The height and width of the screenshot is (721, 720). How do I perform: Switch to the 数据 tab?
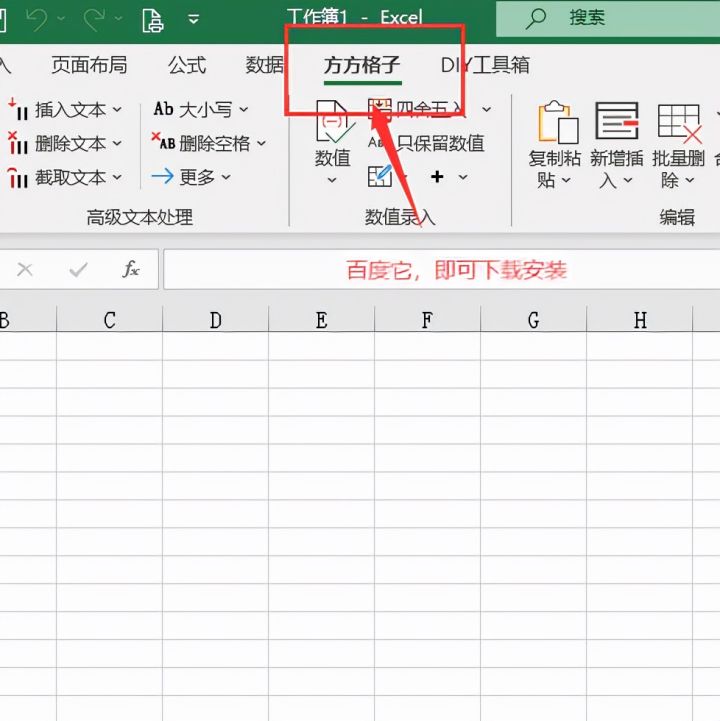(x=264, y=65)
